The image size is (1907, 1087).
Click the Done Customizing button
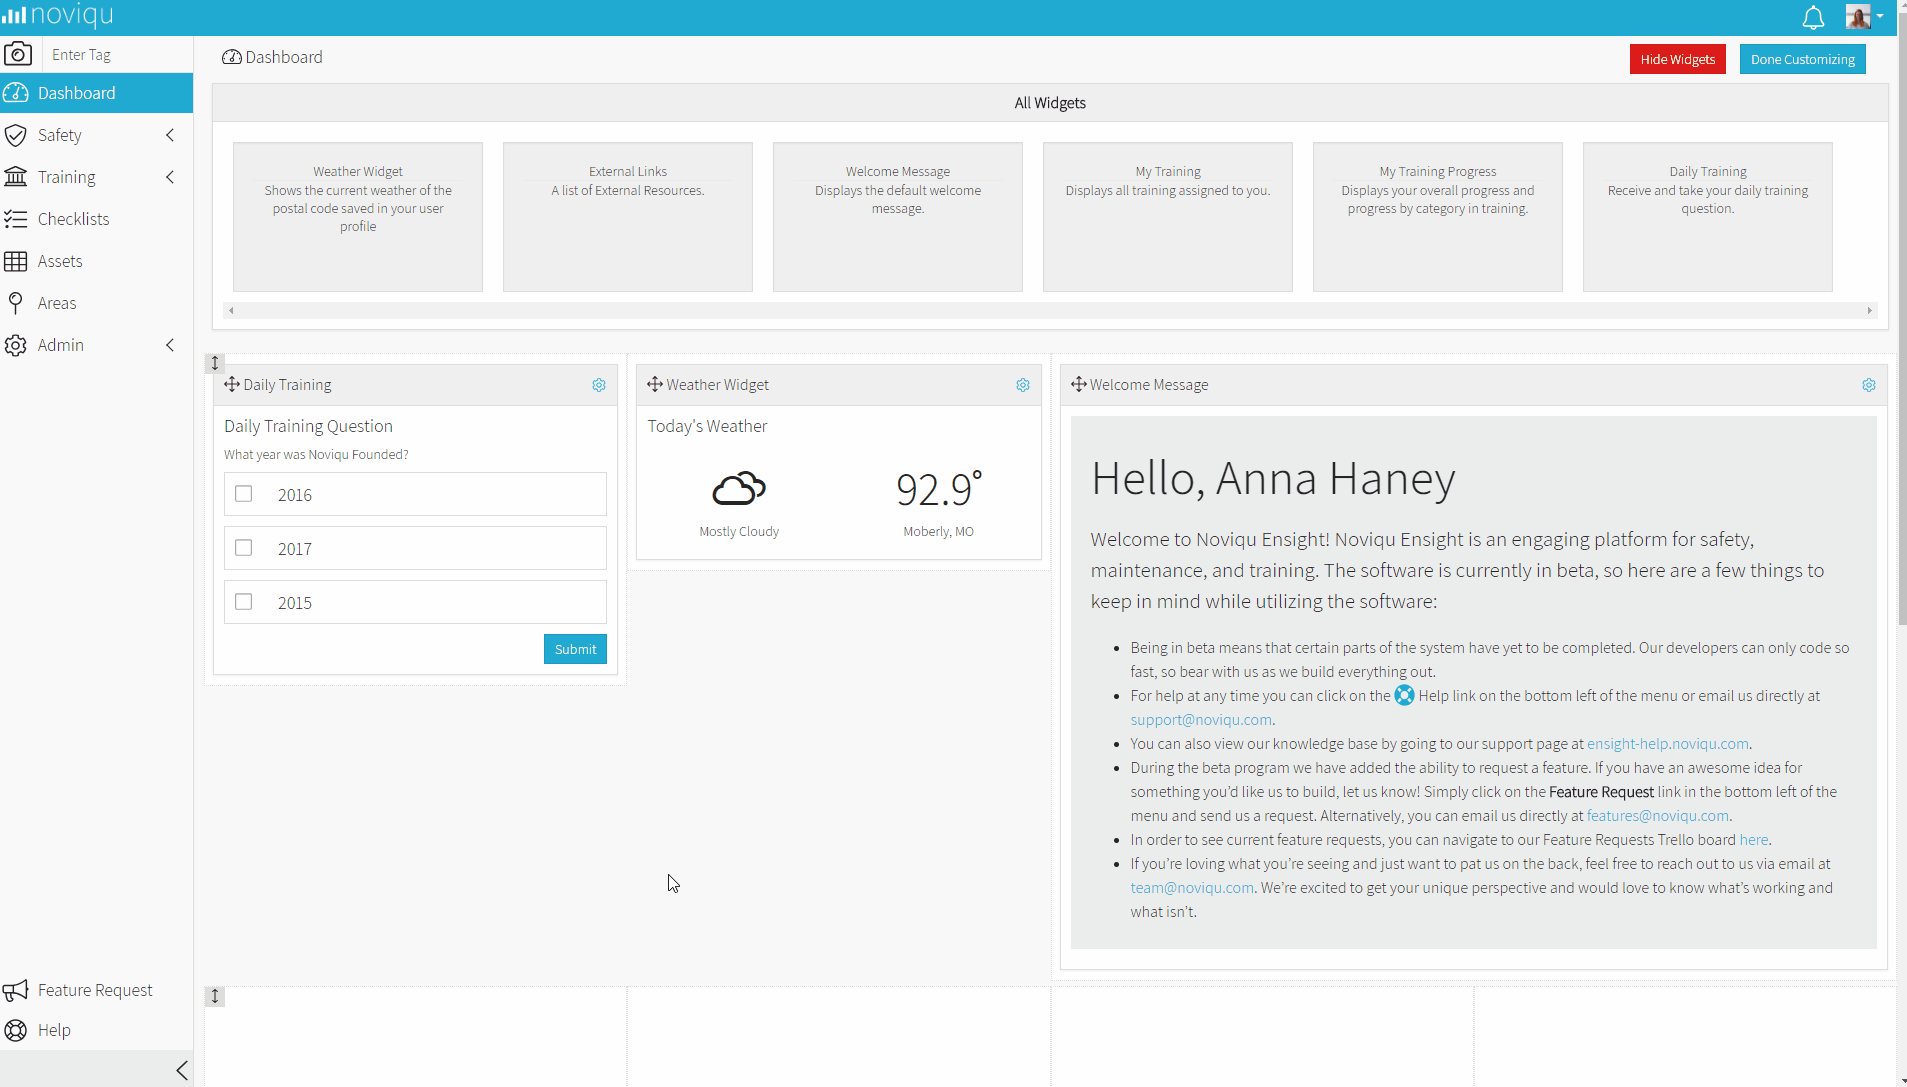tap(1802, 59)
